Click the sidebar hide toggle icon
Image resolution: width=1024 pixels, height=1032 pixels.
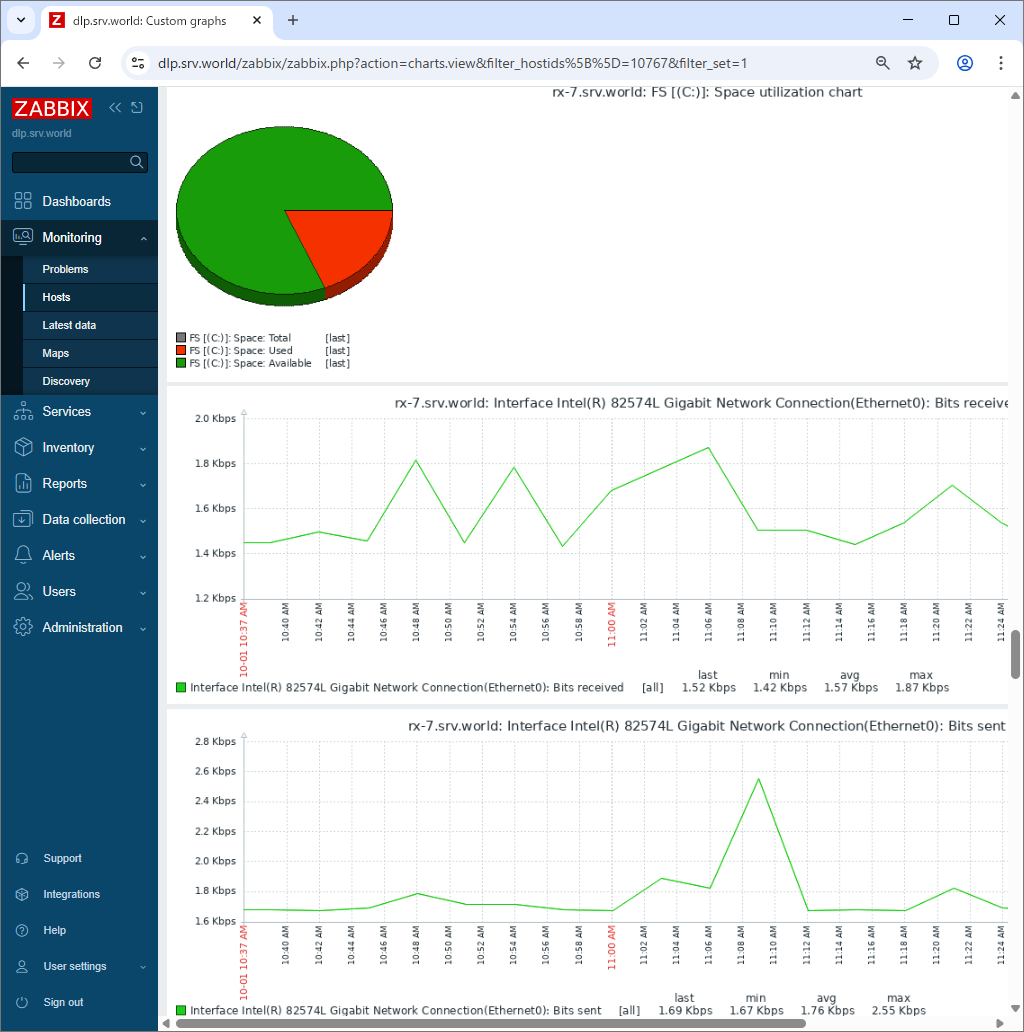[x=137, y=107]
